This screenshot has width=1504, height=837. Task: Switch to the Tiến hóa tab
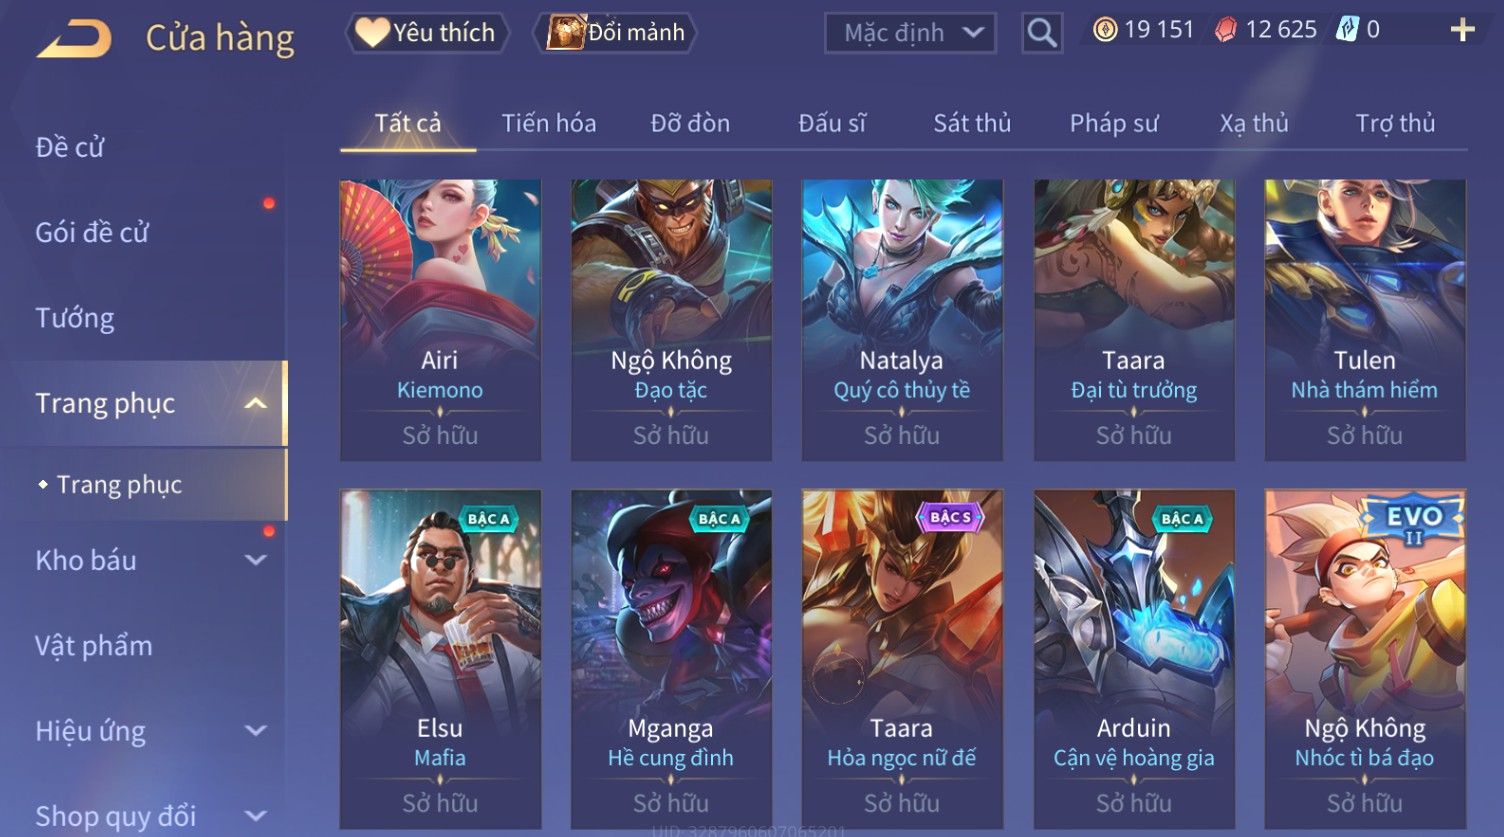point(549,123)
